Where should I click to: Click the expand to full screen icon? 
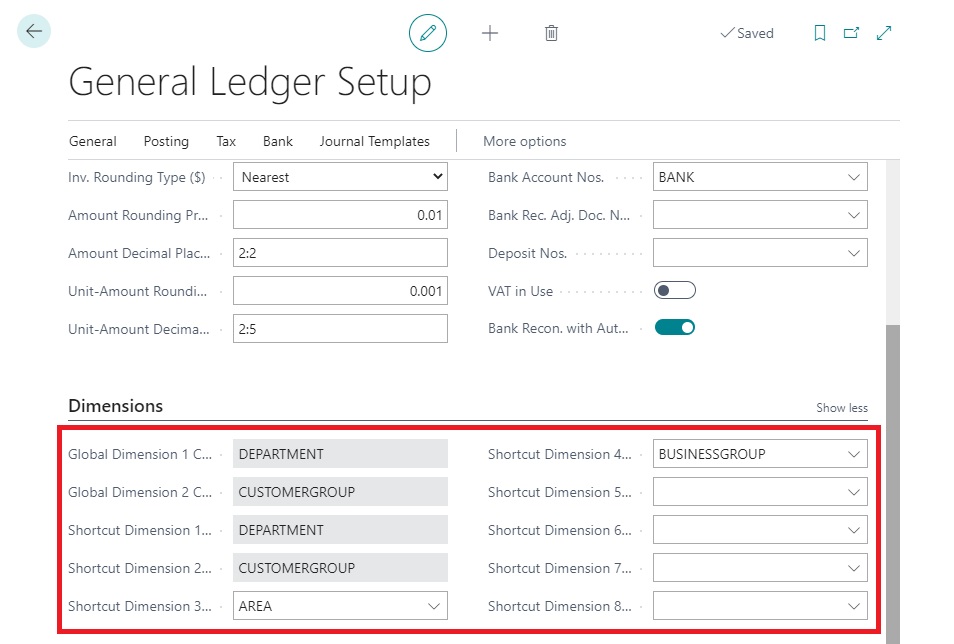coord(884,33)
